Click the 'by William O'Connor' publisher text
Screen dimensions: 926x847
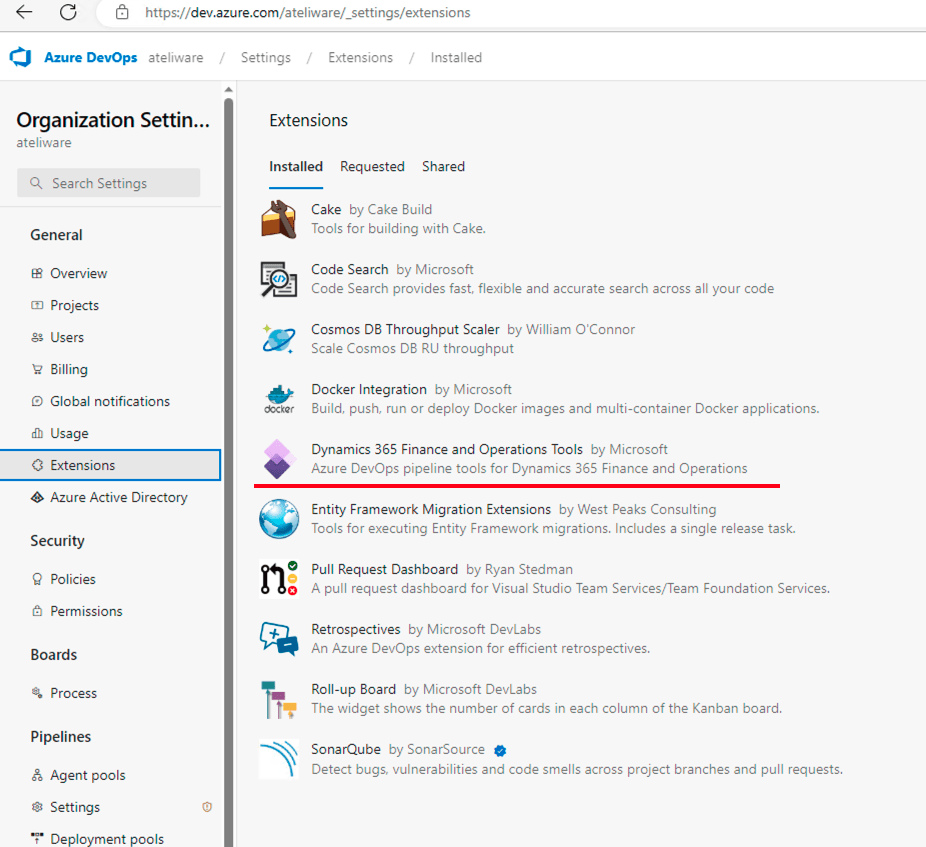point(571,330)
